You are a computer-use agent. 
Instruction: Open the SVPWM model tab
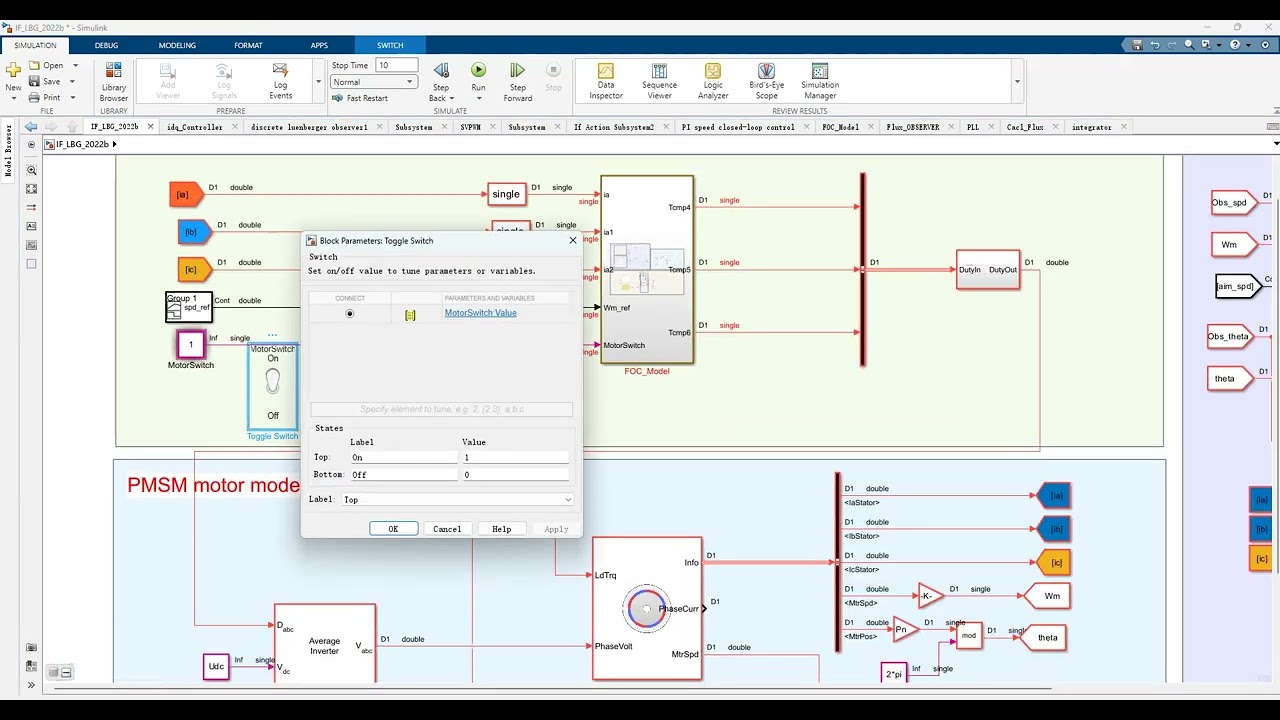click(470, 127)
